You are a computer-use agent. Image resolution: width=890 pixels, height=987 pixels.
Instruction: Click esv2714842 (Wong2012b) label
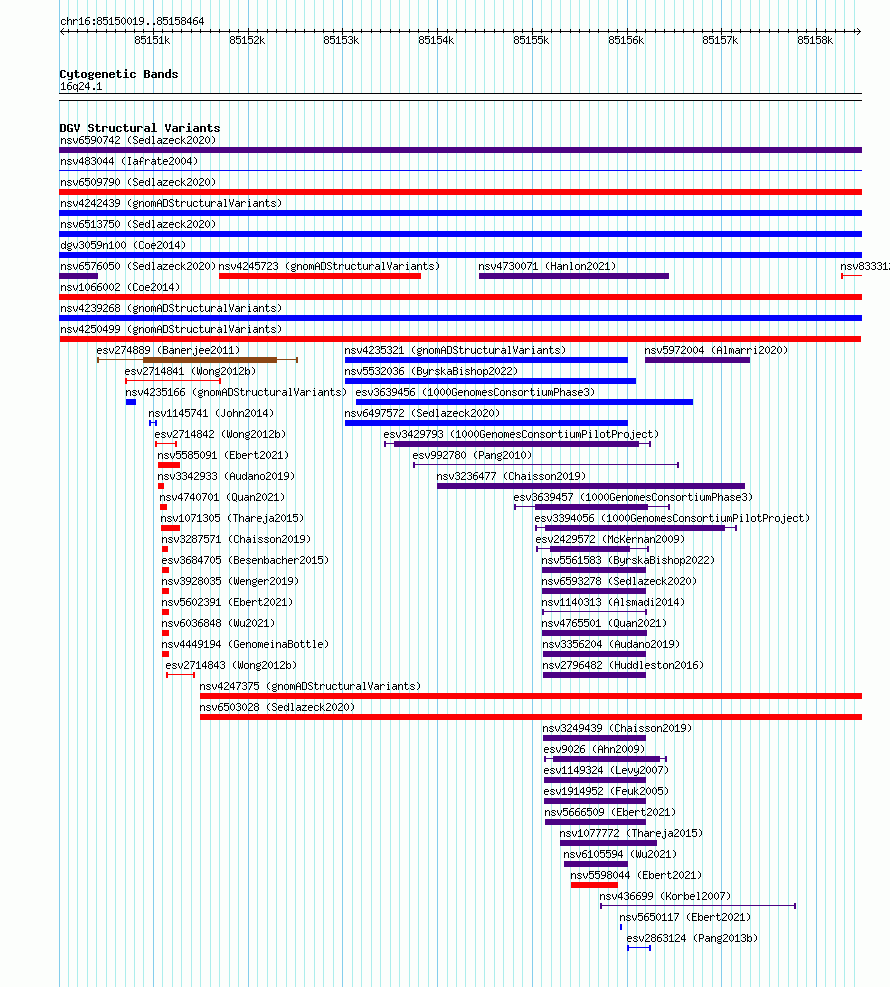click(x=220, y=434)
